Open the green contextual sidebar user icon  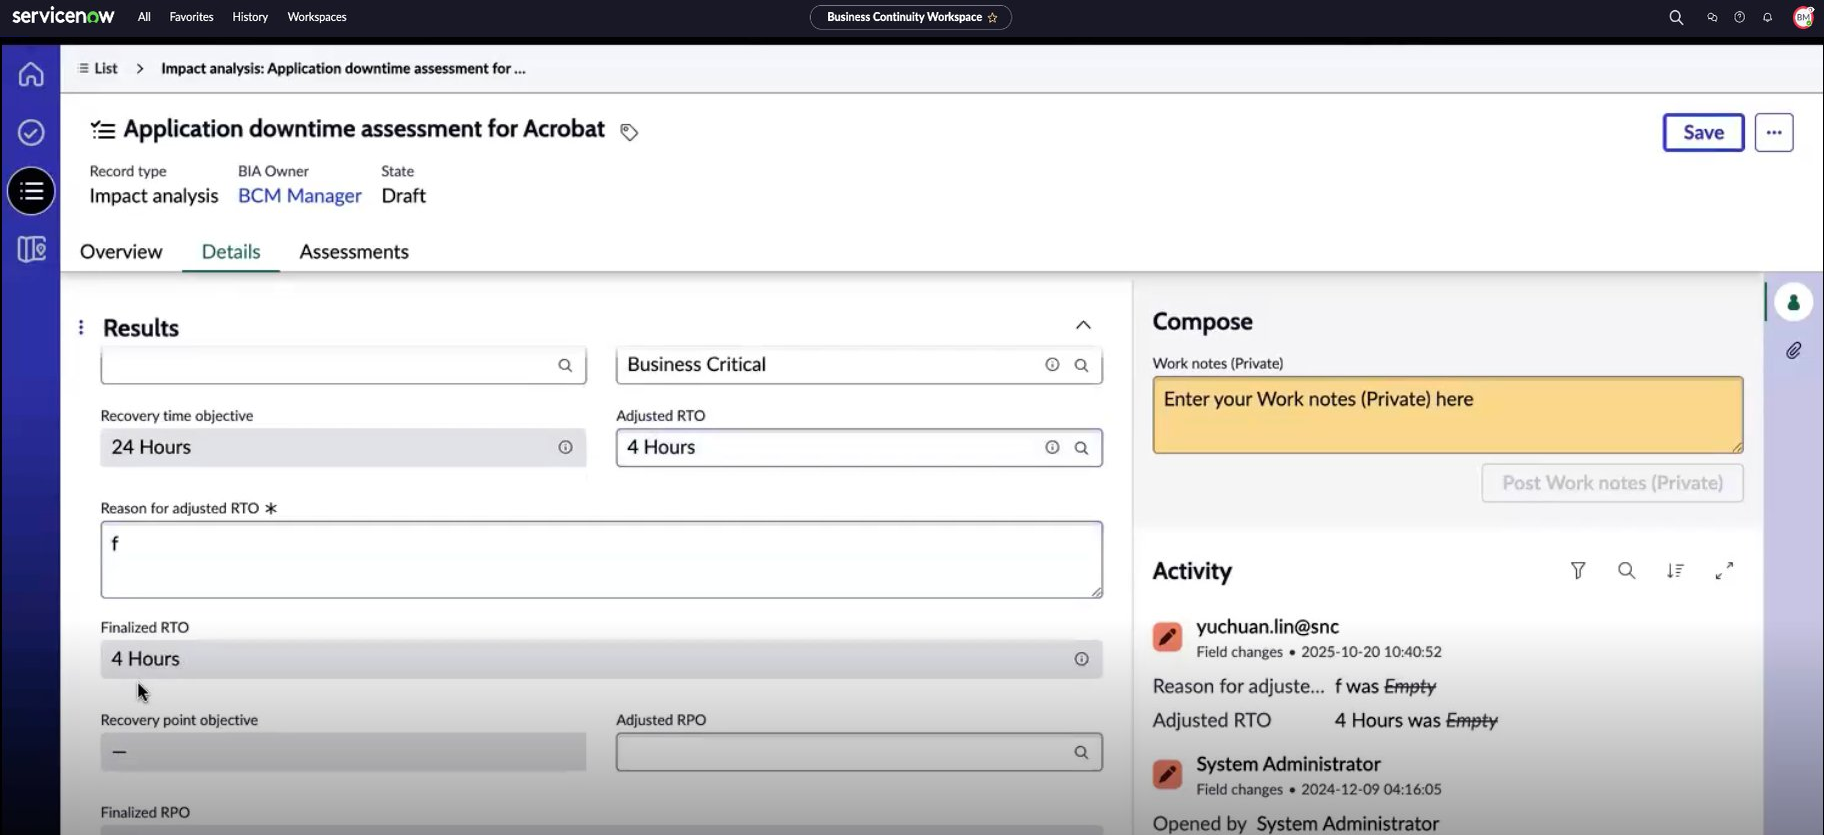(x=1794, y=302)
